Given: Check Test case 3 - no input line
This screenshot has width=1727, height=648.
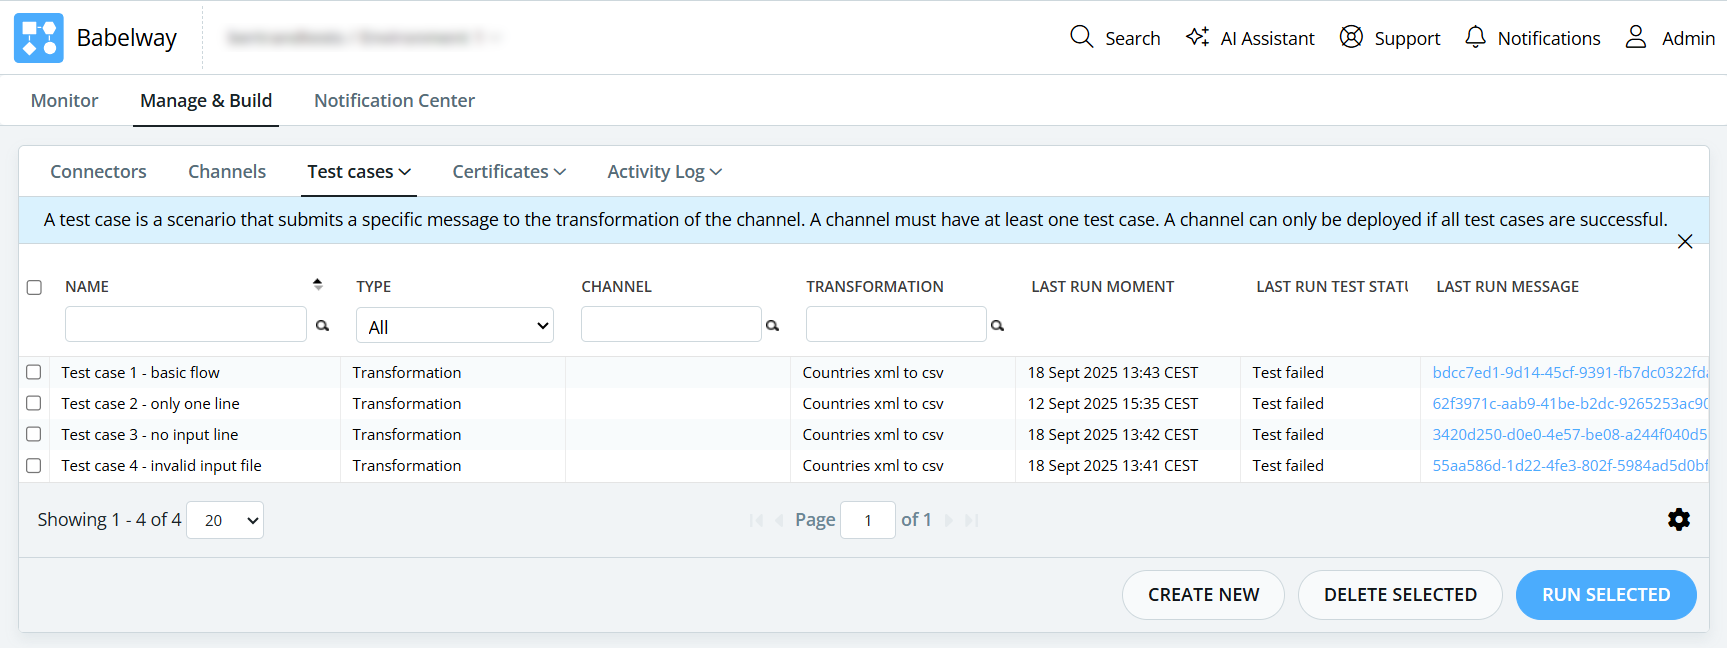Looking at the screenshot, I should coord(34,434).
